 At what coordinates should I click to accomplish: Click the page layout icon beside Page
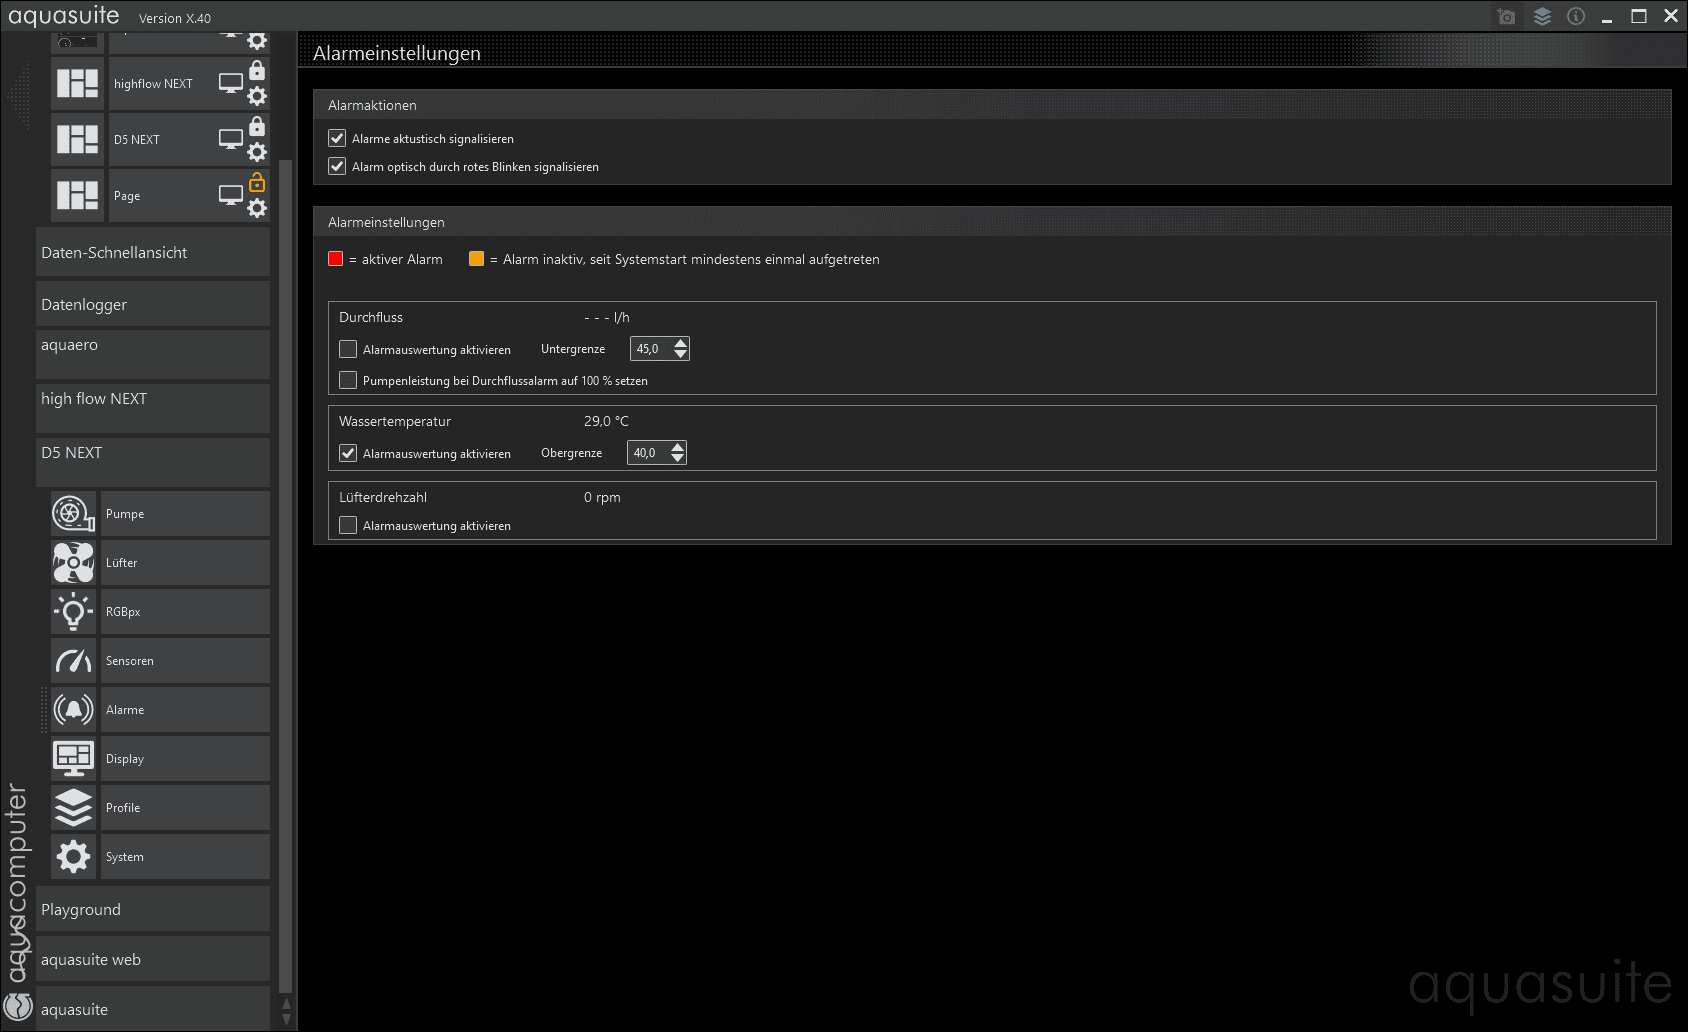(x=77, y=195)
